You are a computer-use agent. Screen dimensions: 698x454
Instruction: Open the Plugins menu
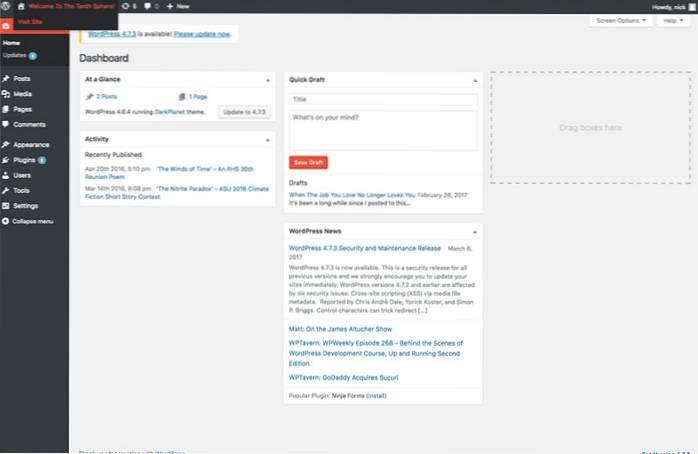click(24, 160)
